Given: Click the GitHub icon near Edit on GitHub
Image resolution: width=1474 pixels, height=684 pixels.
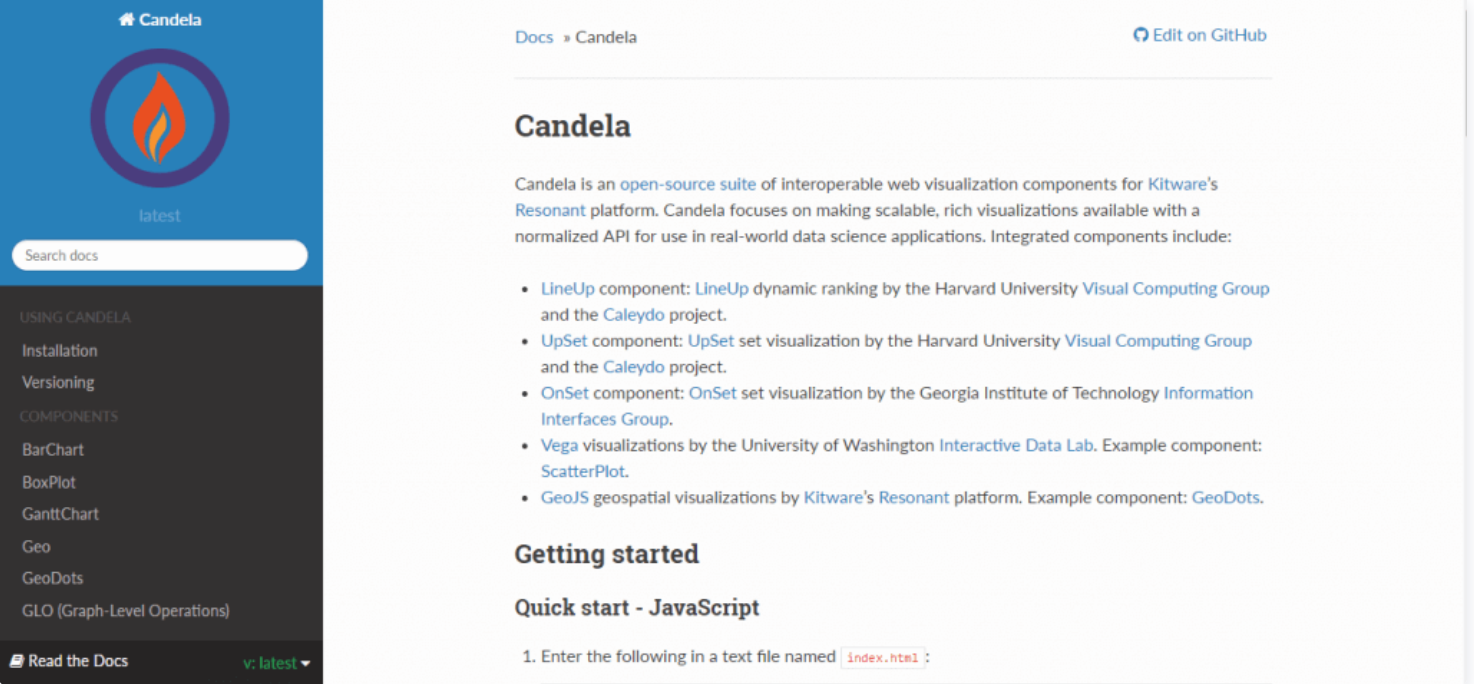Looking at the screenshot, I should (1140, 35).
